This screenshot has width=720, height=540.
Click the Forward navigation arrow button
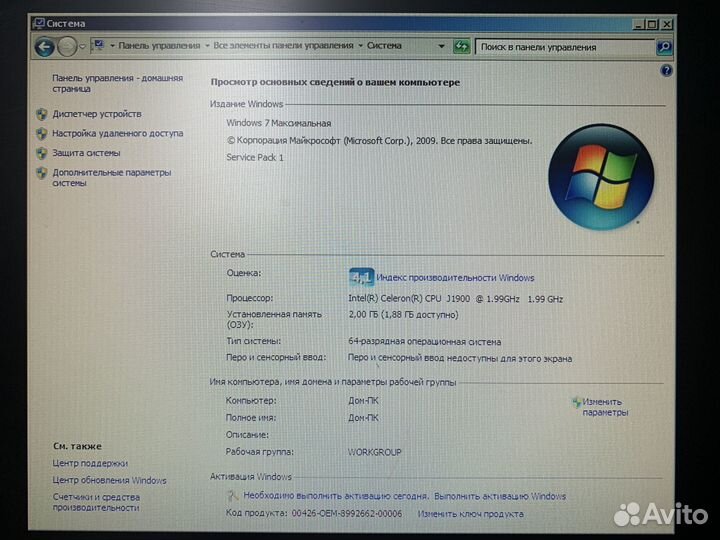click(68, 47)
